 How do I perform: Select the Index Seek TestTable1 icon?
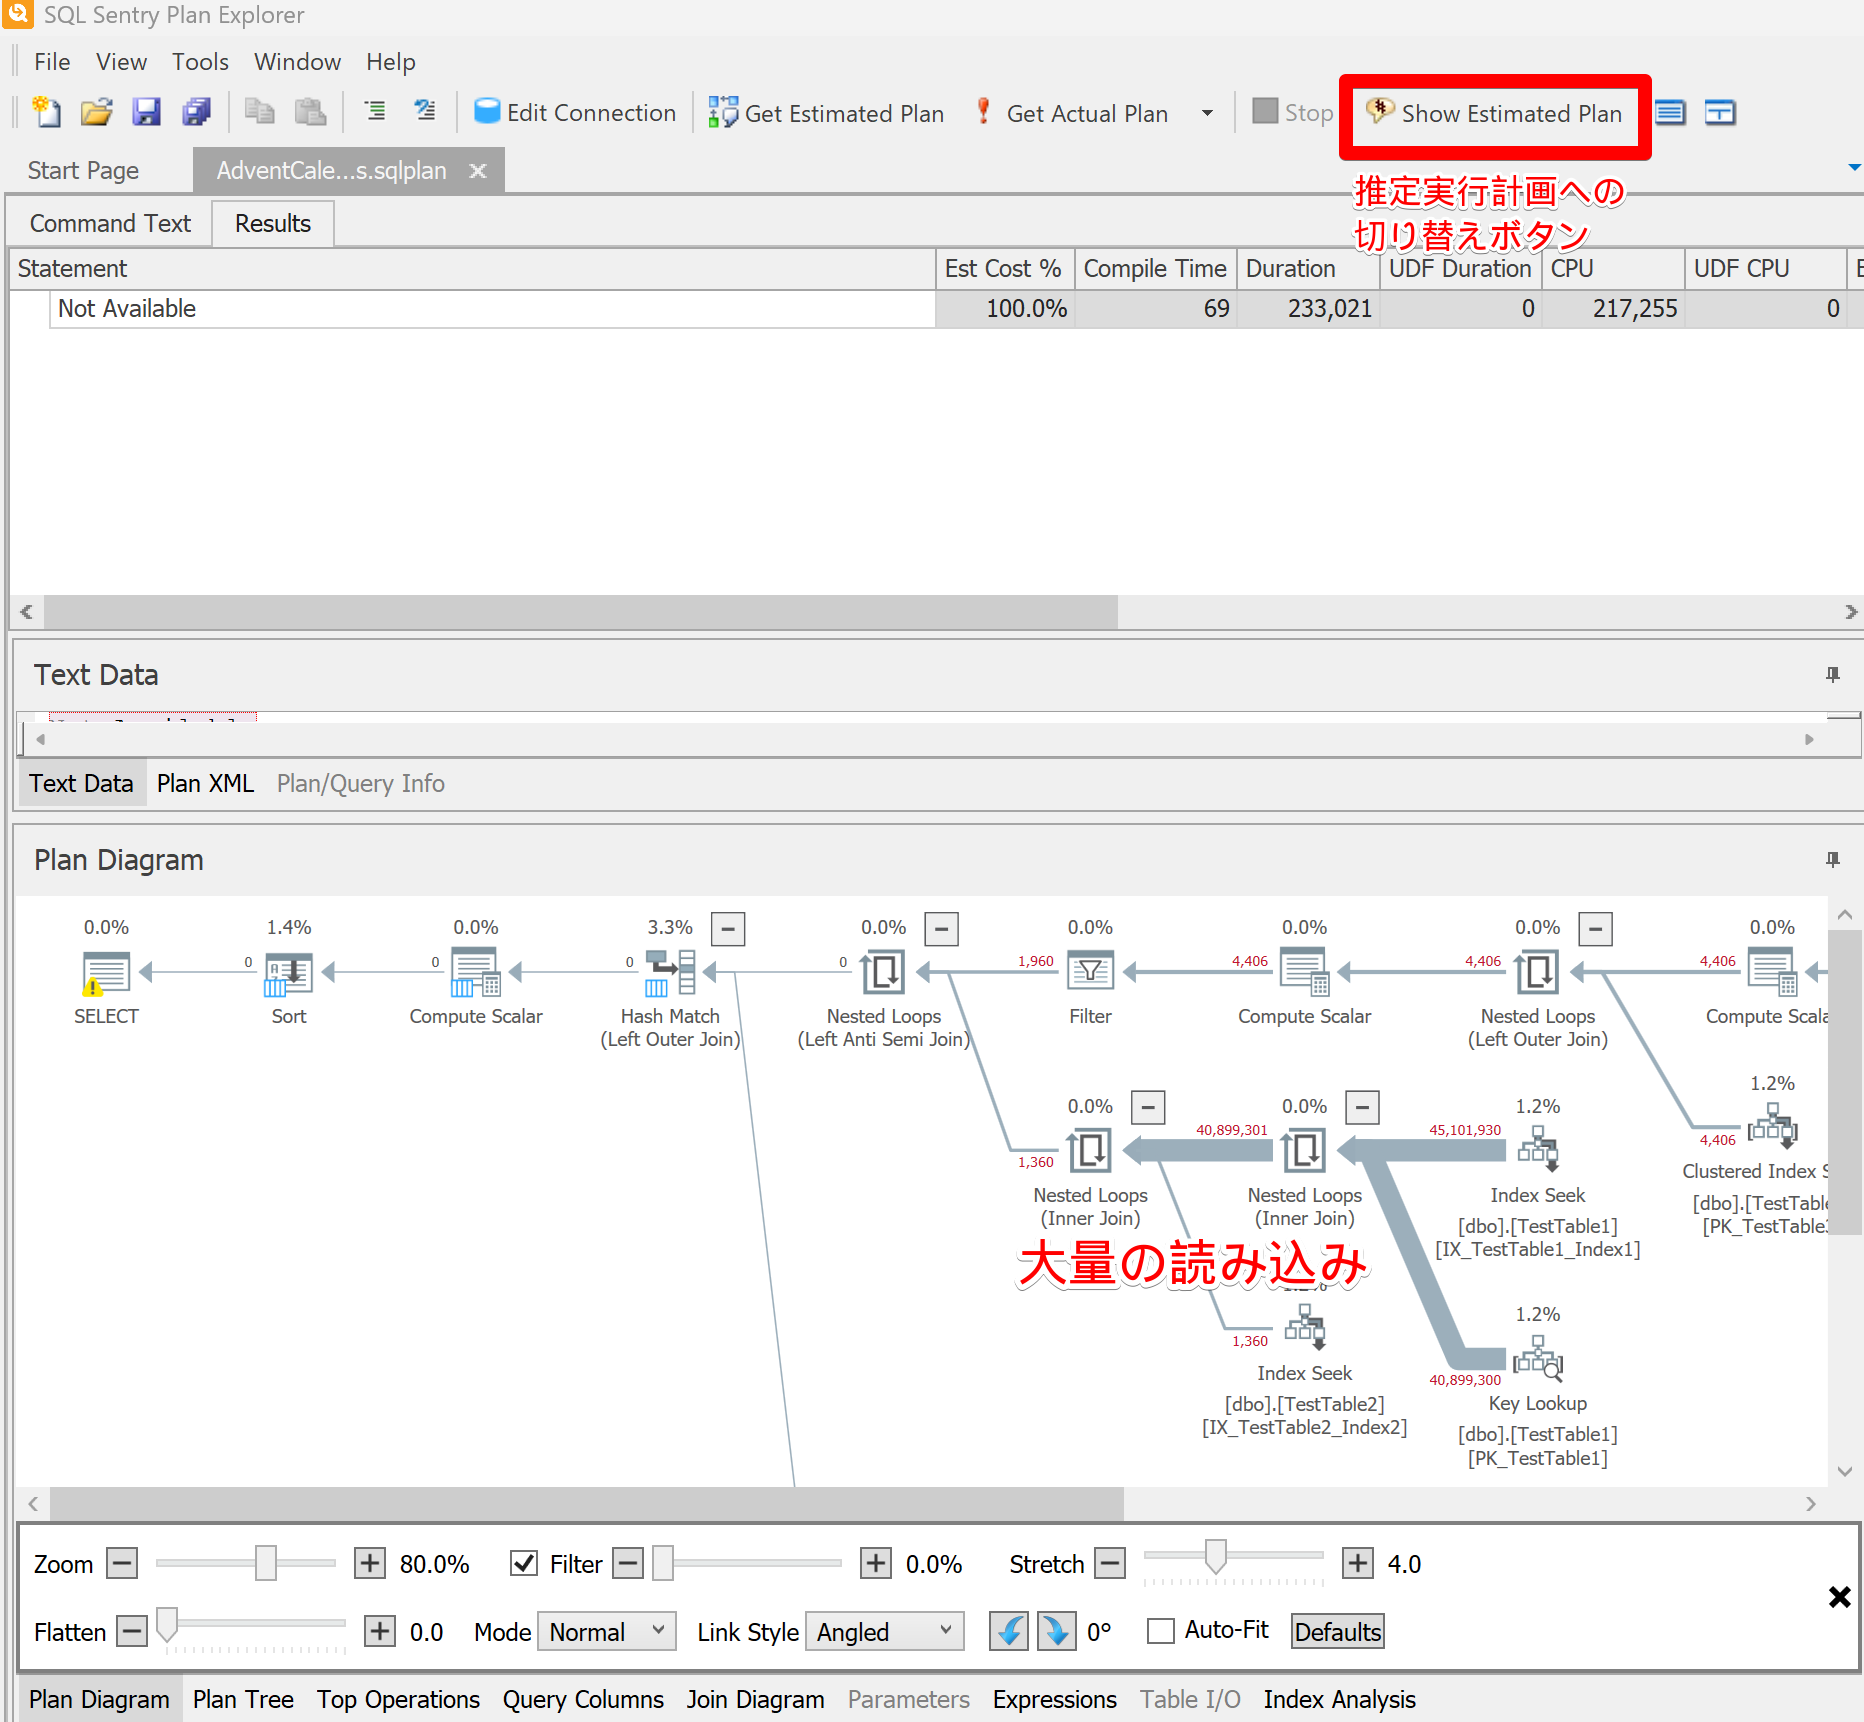(1538, 1150)
